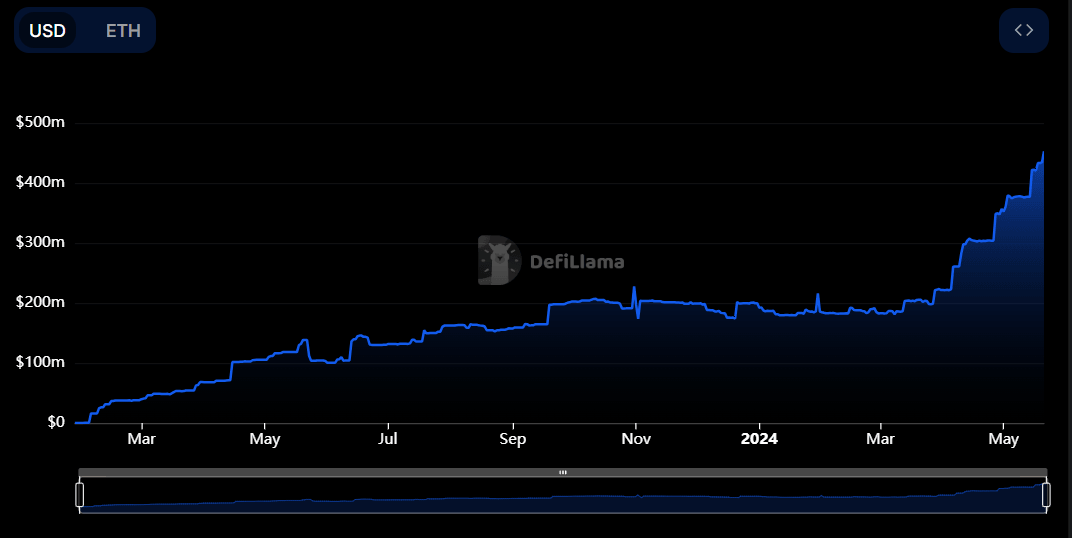Click the right range slider handle
This screenshot has height=538, width=1072.
coord(1046,495)
